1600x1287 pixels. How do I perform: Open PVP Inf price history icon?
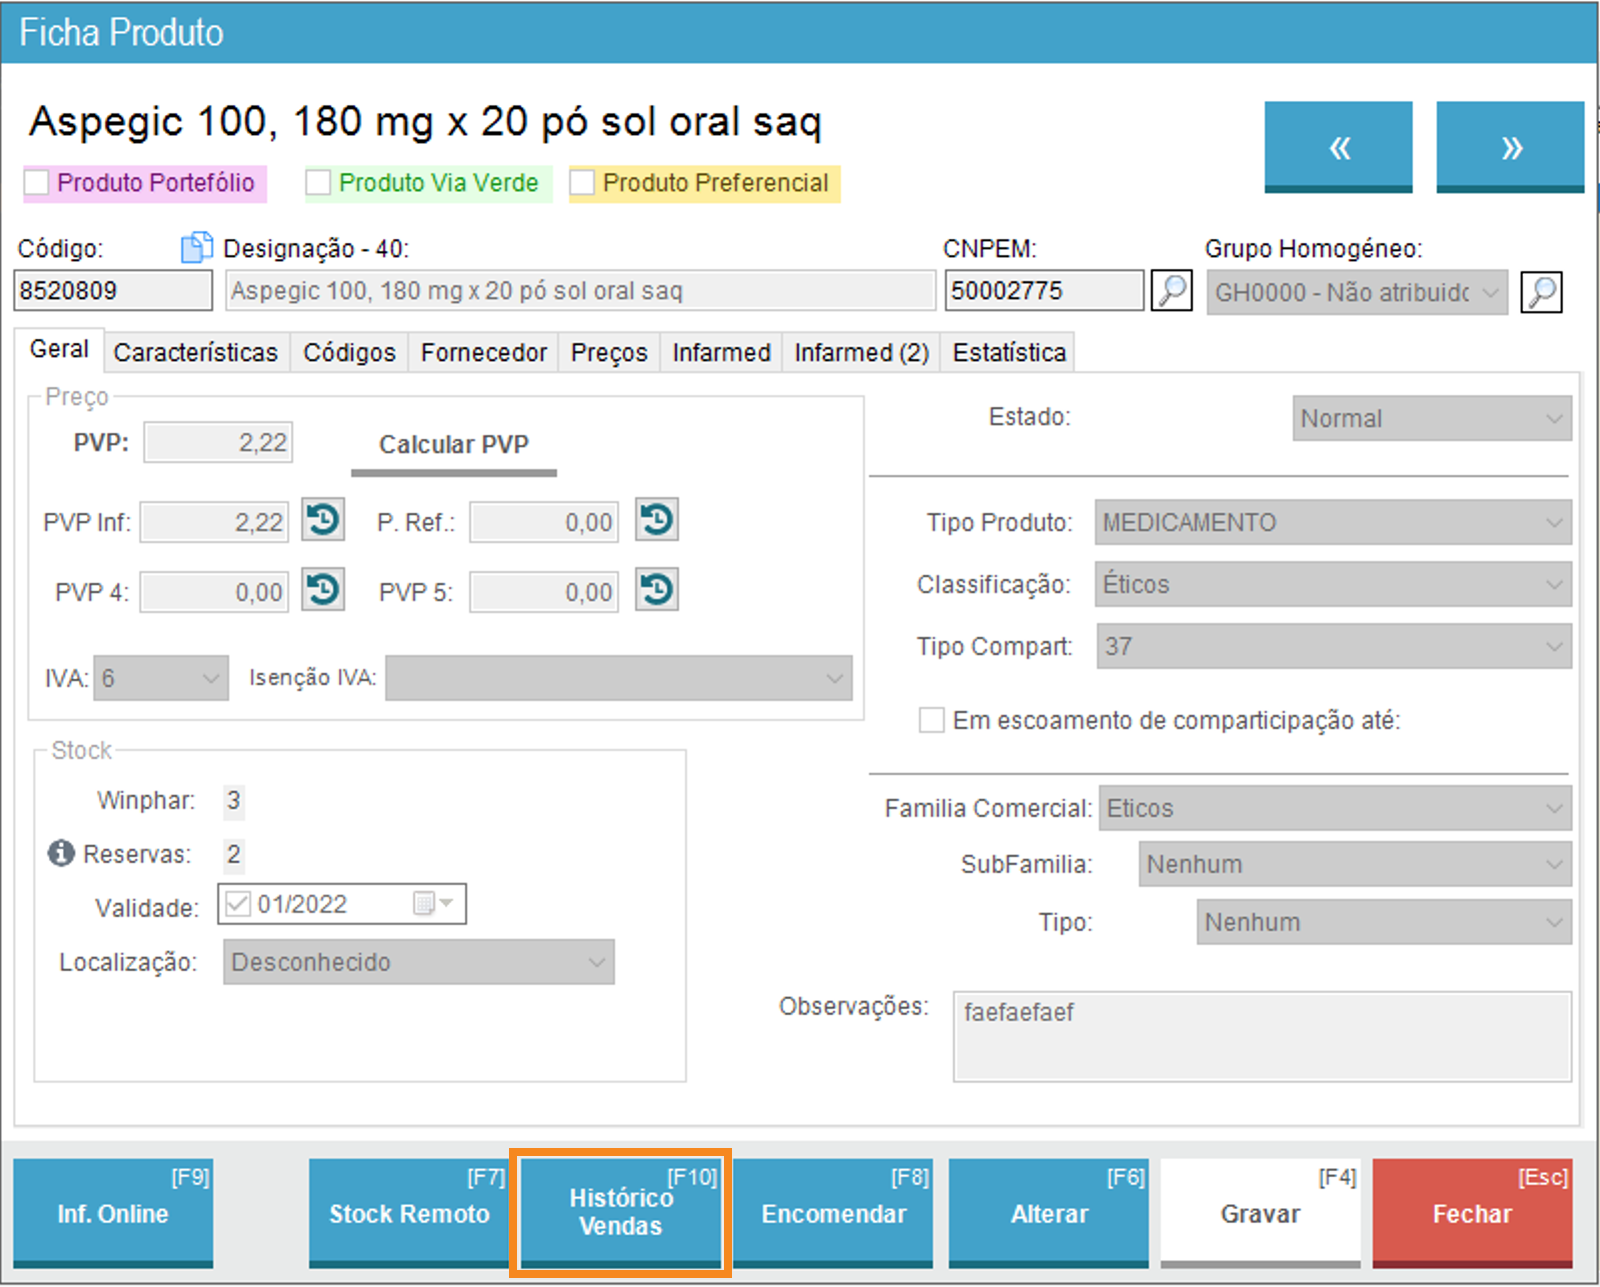pyautogui.click(x=323, y=521)
